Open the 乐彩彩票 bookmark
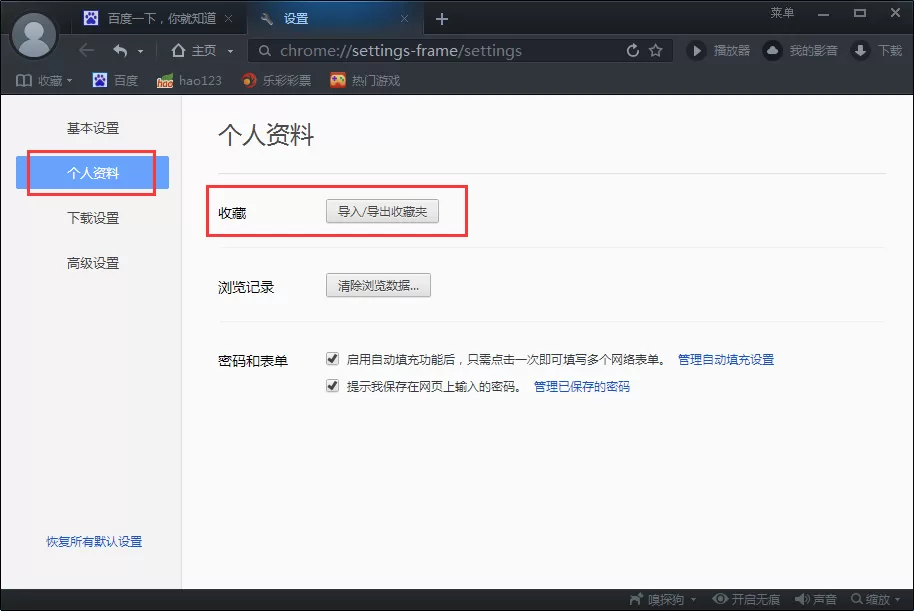 point(277,80)
